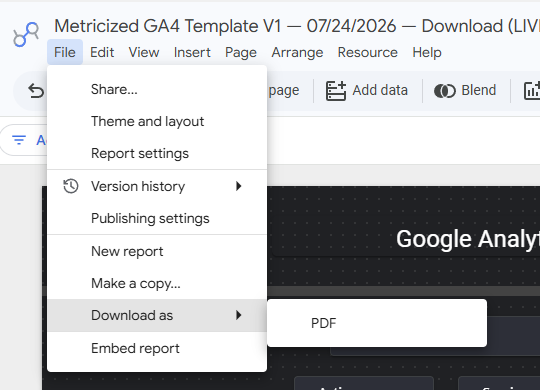Open the File menu

coord(65,52)
